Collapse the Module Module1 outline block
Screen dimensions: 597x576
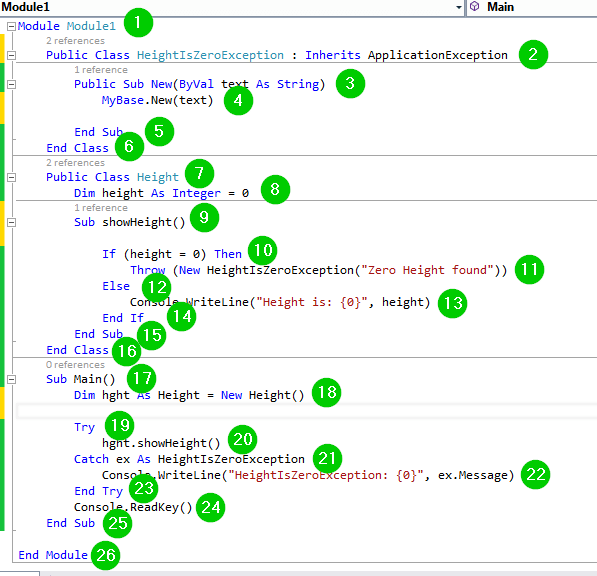[x=11, y=26]
